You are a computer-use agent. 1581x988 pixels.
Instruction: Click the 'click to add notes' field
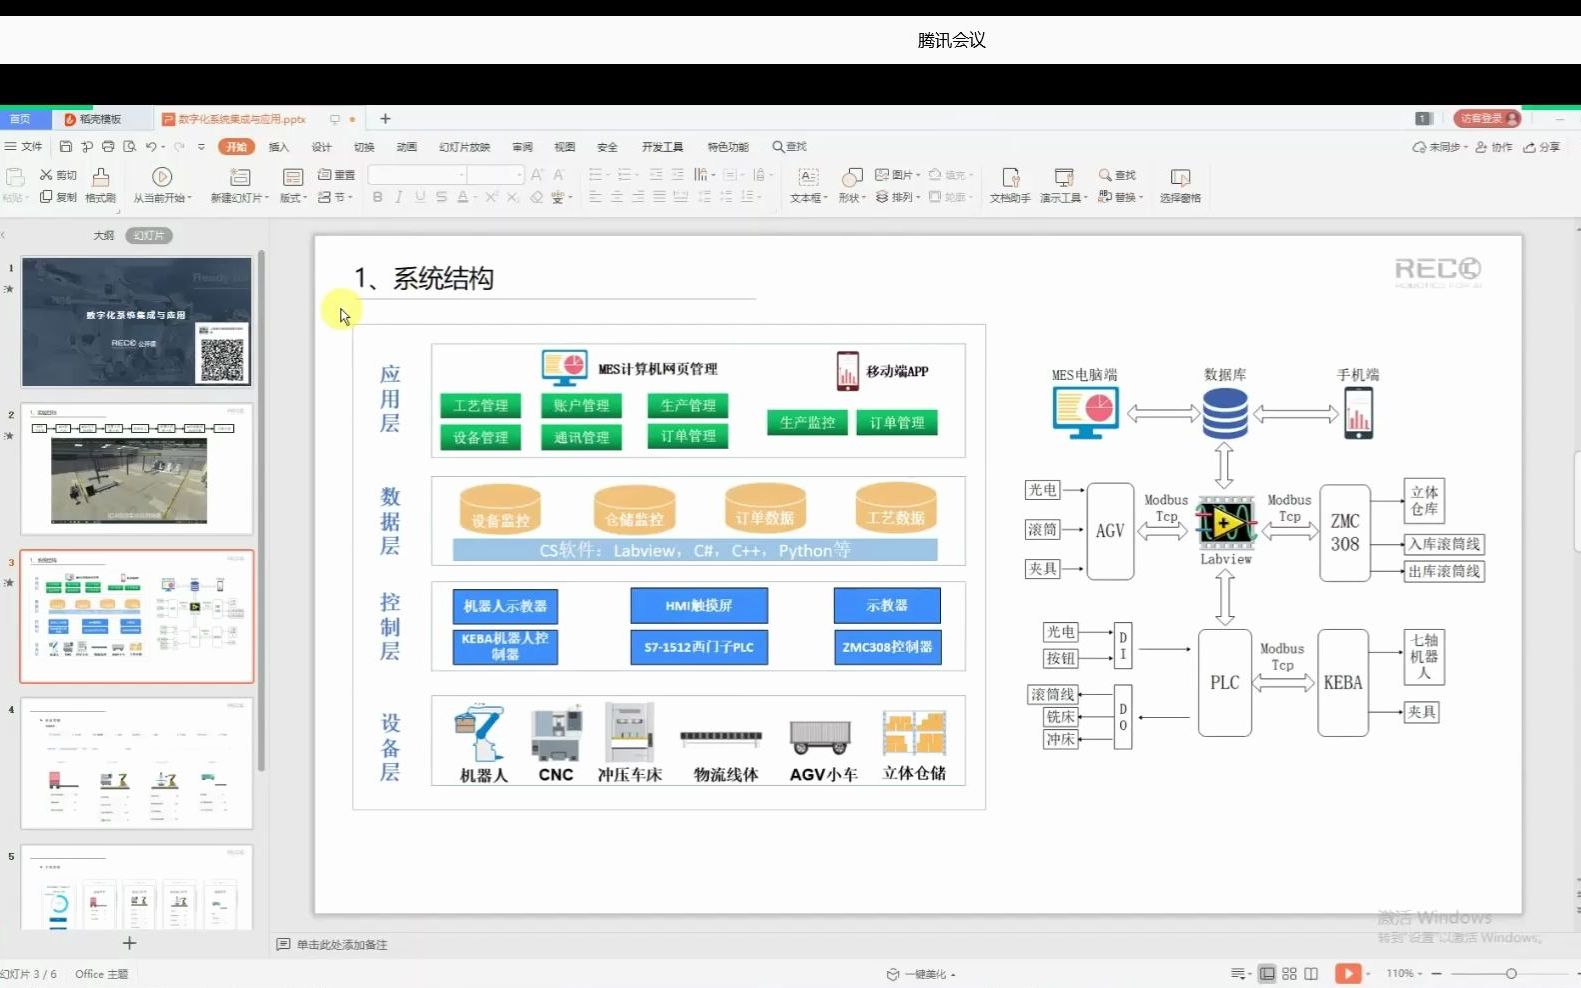pyautogui.click(x=342, y=944)
